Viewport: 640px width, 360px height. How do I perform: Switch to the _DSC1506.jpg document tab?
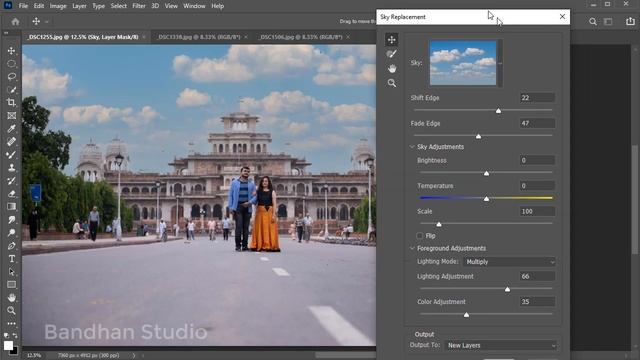point(300,37)
